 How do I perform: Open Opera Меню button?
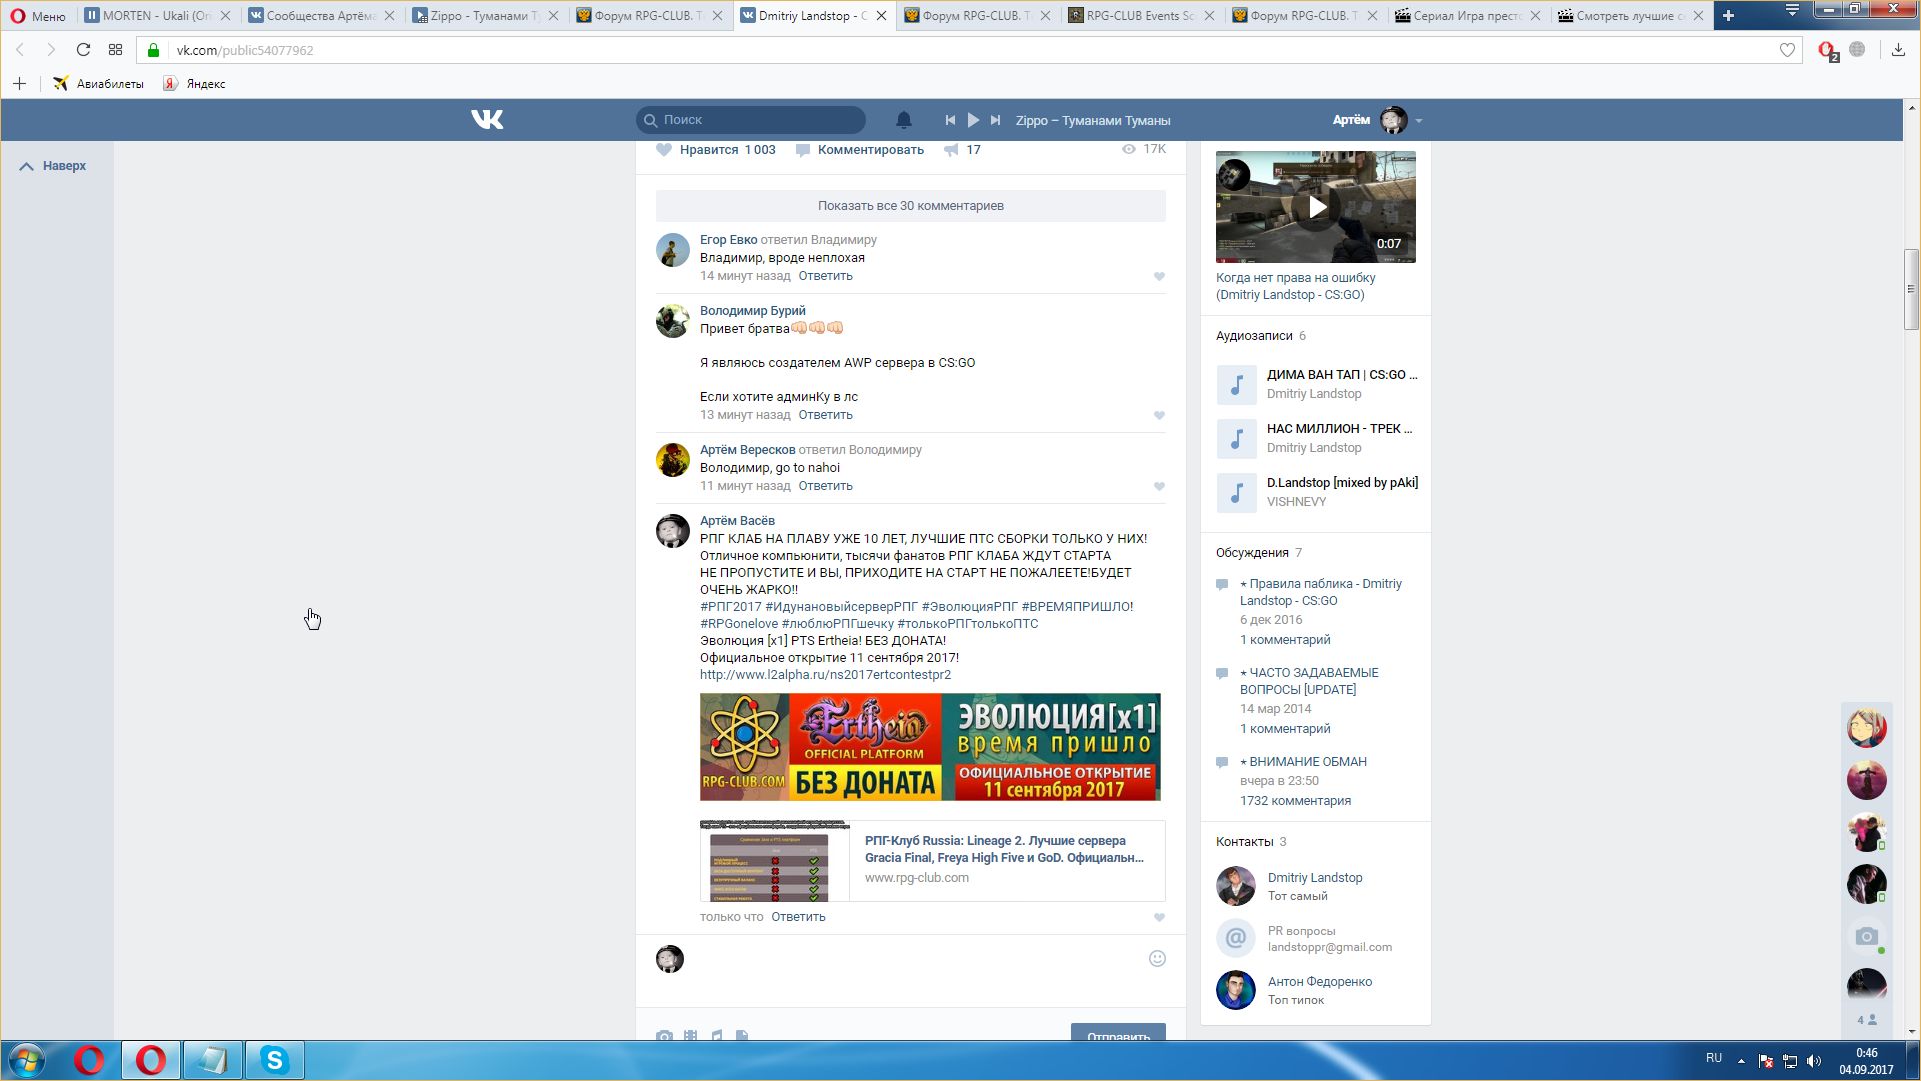coord(38,16)
